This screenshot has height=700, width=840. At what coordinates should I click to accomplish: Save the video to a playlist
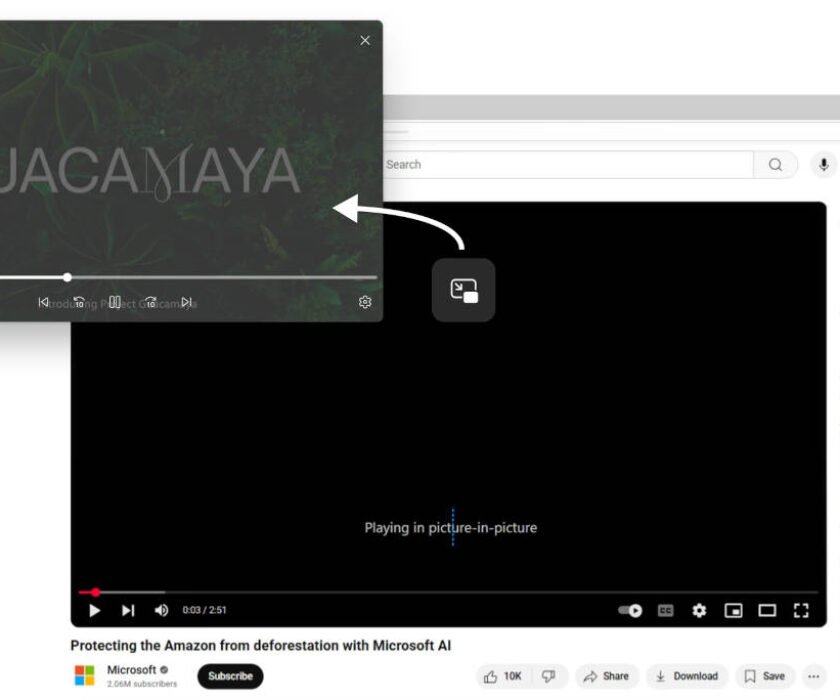(x=765, y=676)
